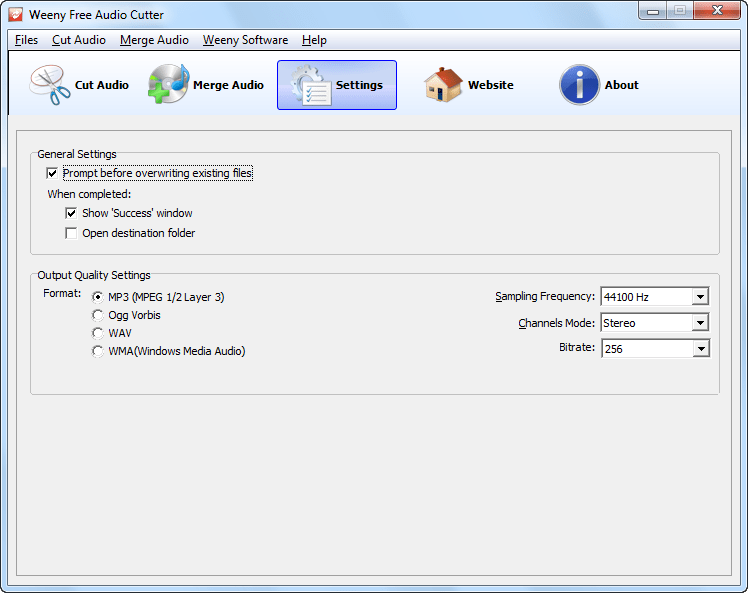
Task: Click the 'Format:' label
Action: pyautogui.click(x=62, y=293)
